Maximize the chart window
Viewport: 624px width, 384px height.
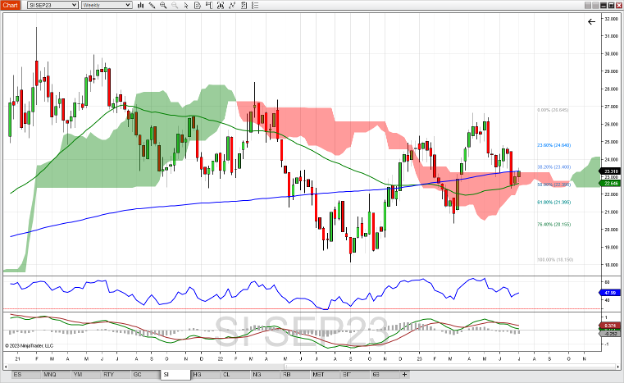[x=611, y=5]
